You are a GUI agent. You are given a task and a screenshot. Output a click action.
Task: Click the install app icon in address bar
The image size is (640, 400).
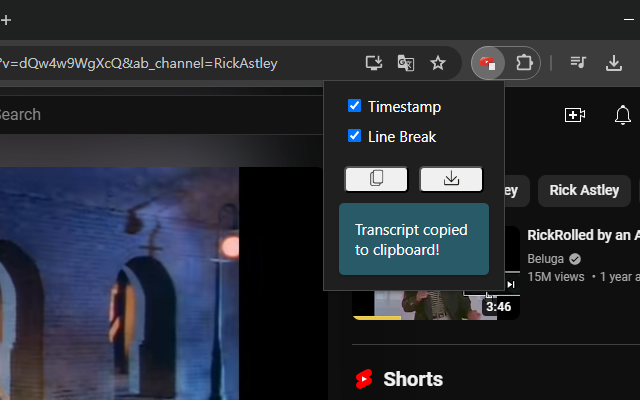[373, 63]
